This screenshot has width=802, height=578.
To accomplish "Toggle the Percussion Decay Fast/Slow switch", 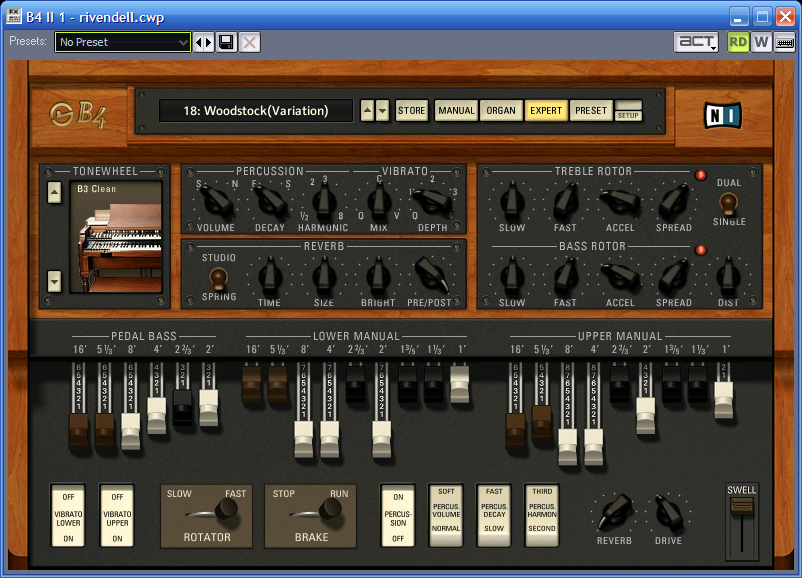I will [494, 516].
